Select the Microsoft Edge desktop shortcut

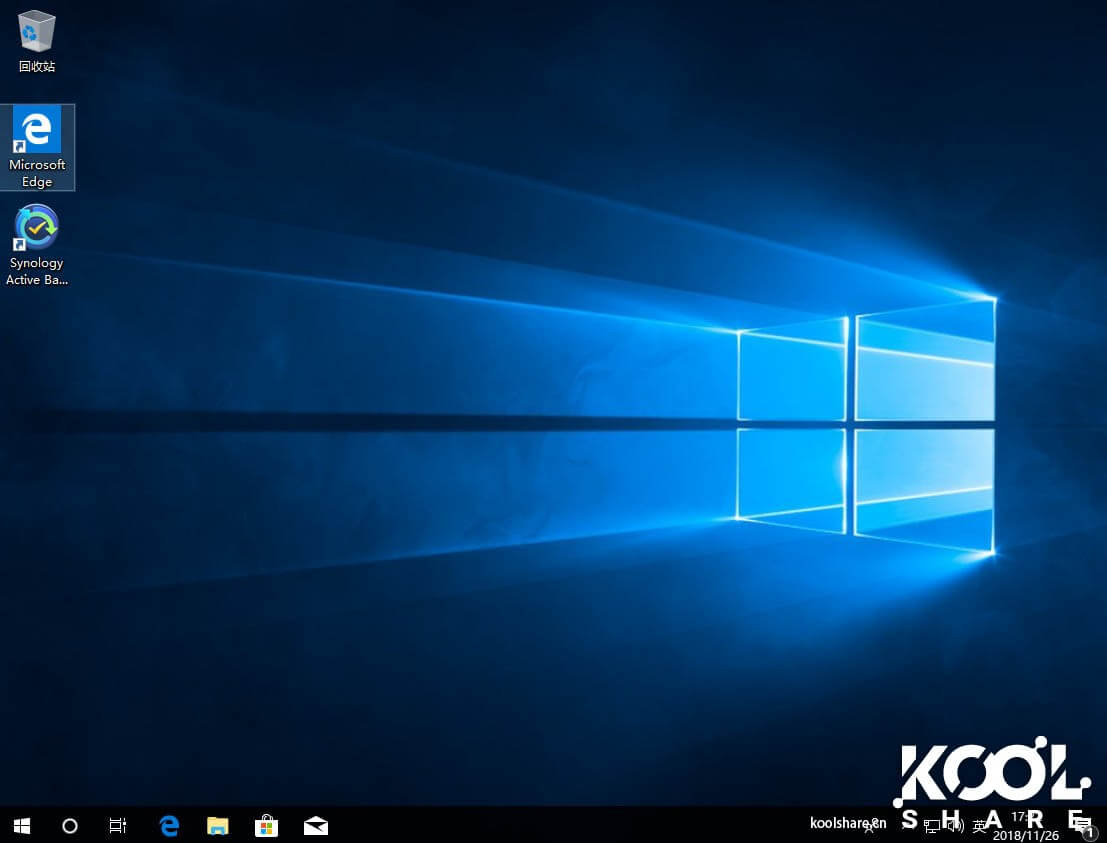pyautogui.click(x=37, y=147)
